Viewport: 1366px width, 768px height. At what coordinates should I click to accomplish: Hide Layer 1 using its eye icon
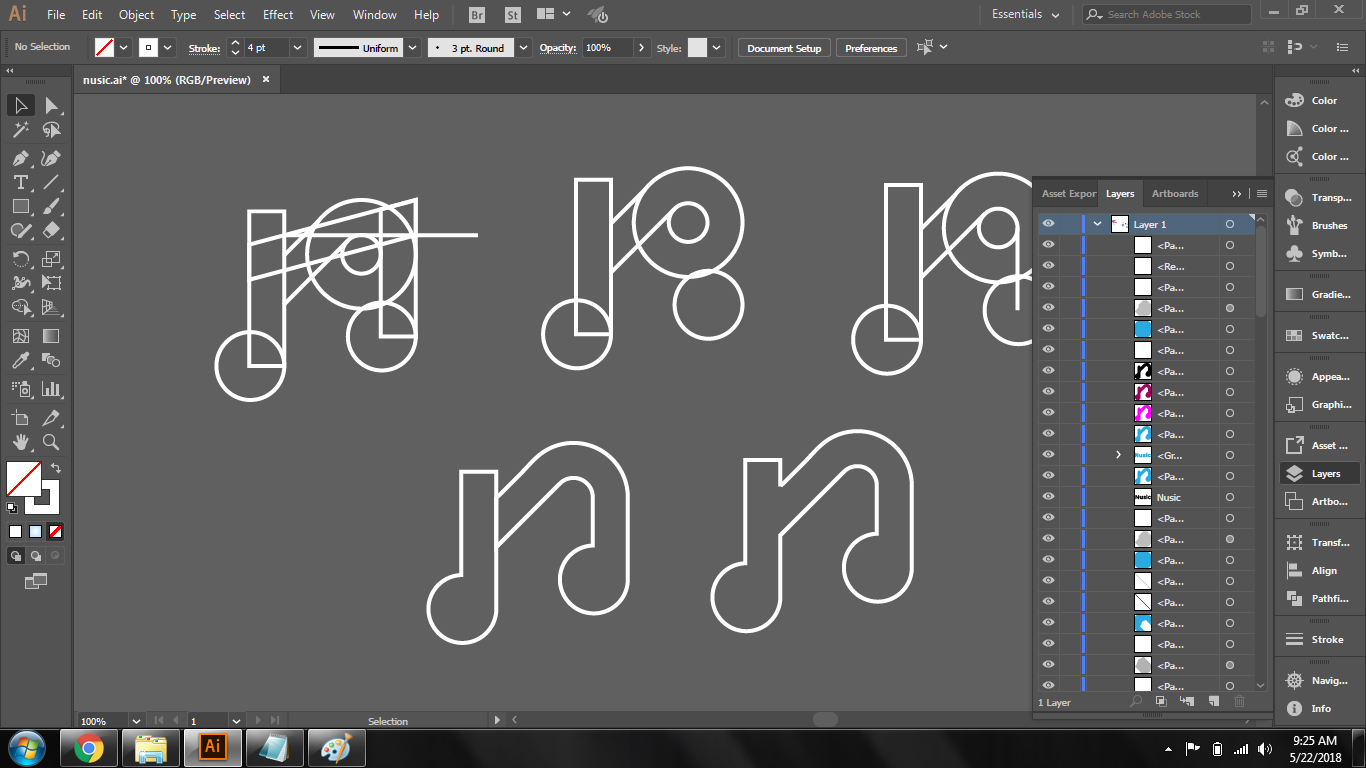1048,224
